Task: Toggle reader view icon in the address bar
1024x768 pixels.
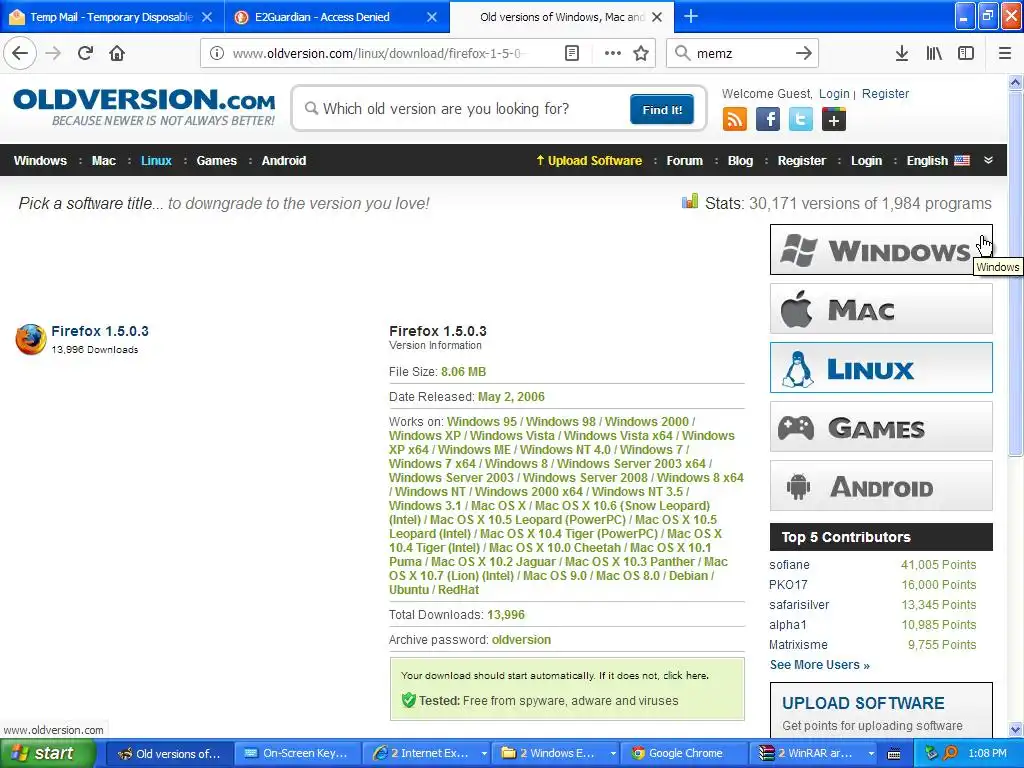Action: click(x=571, y=53)
